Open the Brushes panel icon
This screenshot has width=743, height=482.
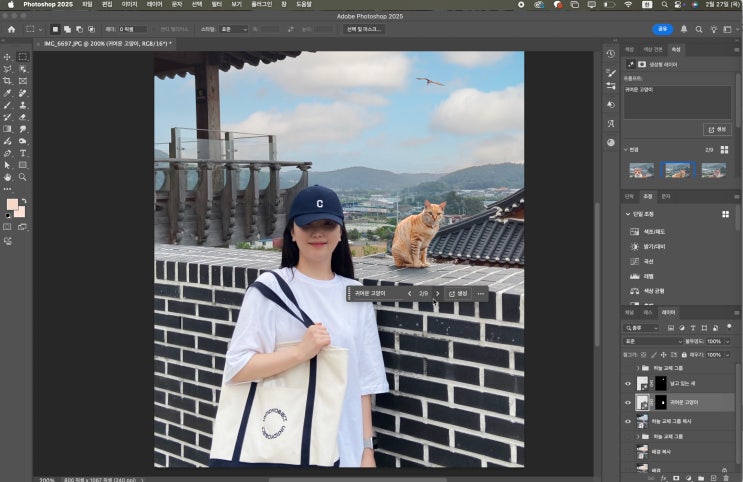coord(611,73)
